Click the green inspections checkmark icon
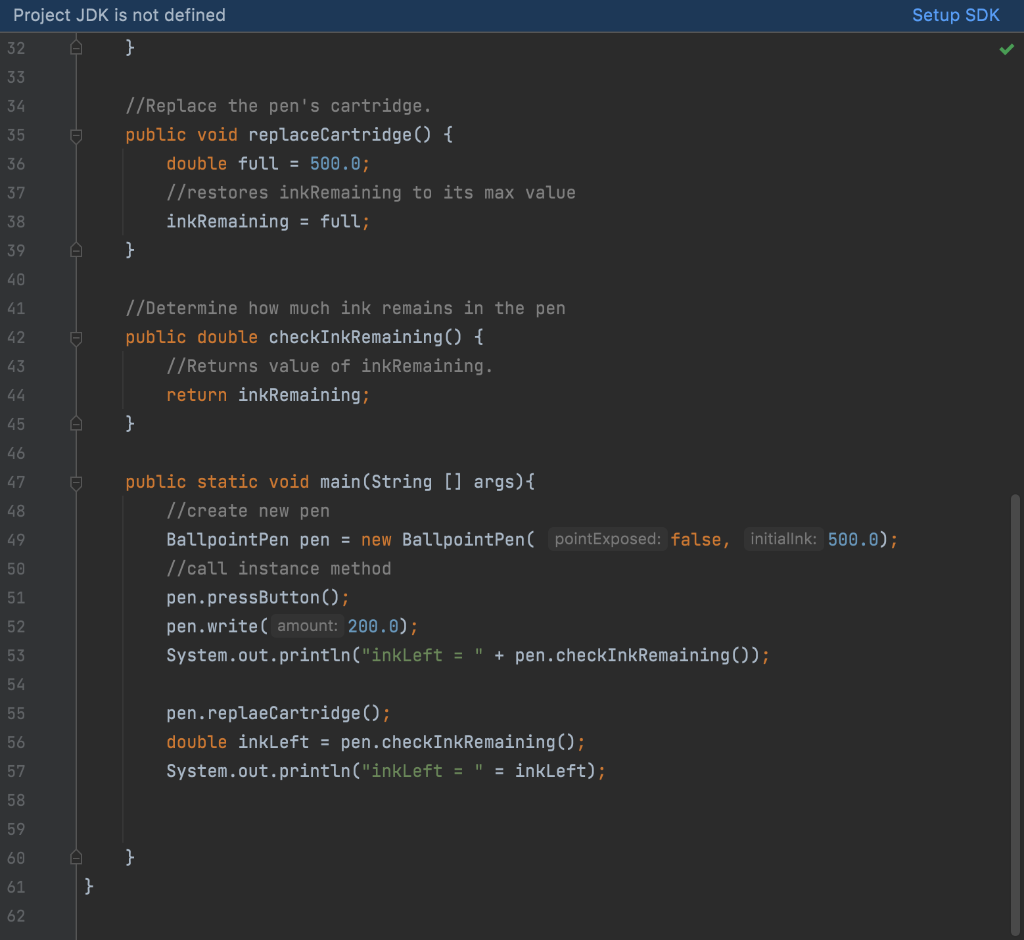The width and height of the screenshot is (1024, 940). click(x=1007, y=48)
